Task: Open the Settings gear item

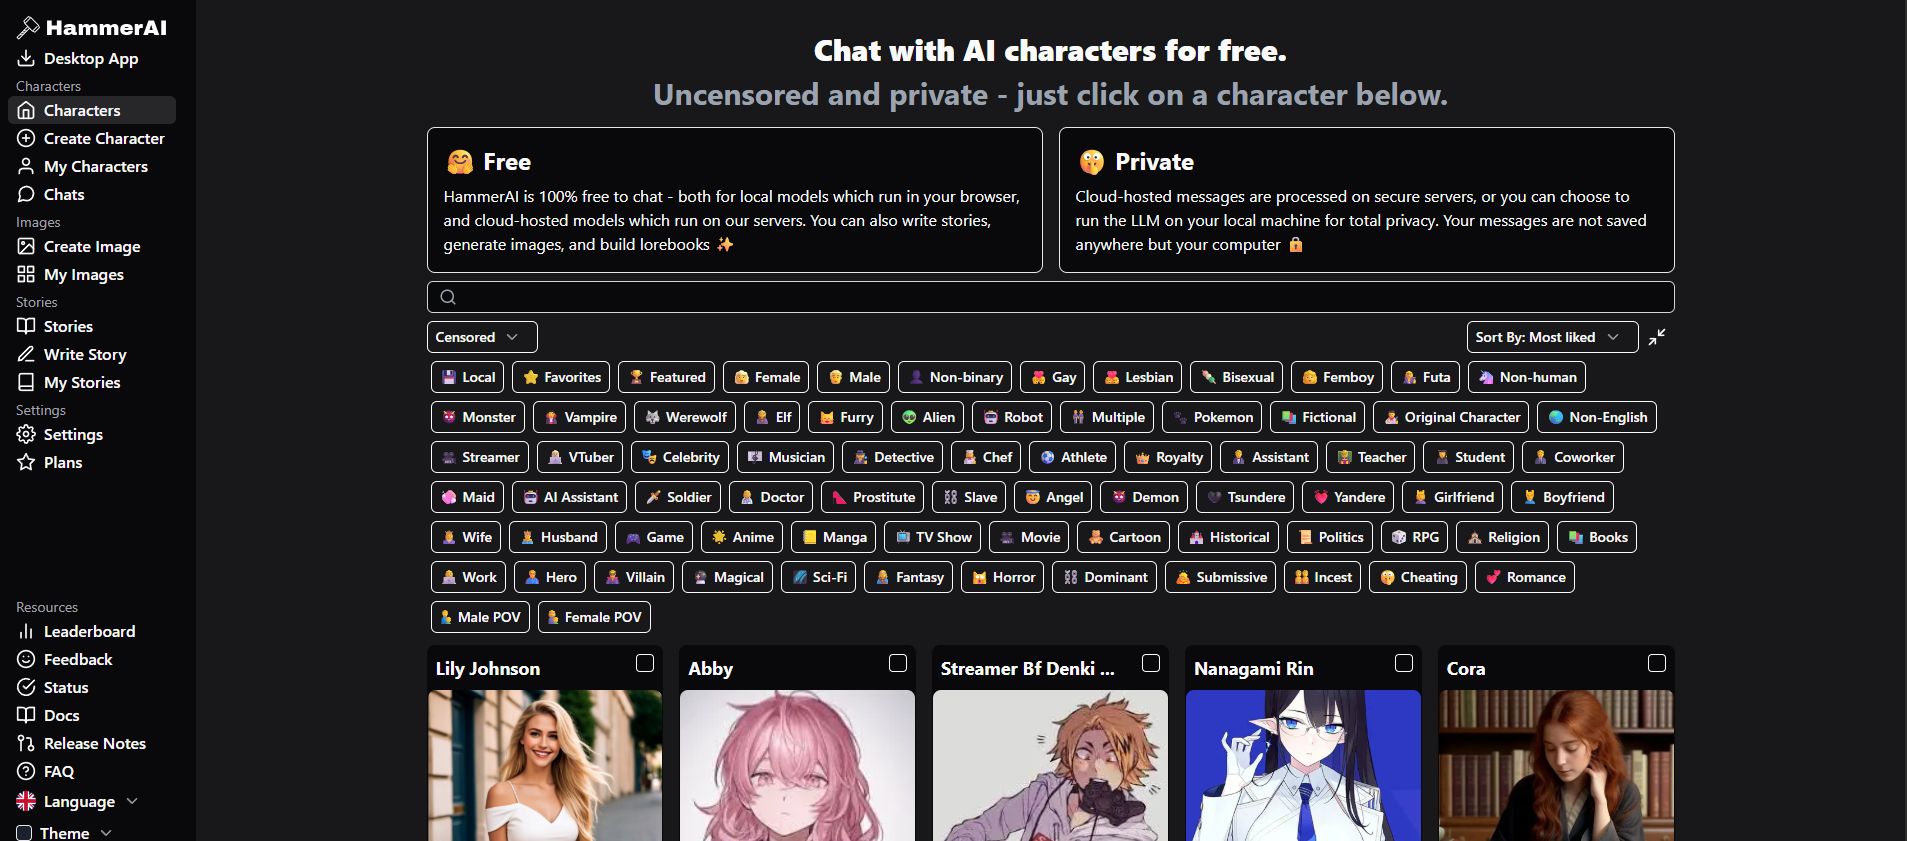Action: (61, 434)
